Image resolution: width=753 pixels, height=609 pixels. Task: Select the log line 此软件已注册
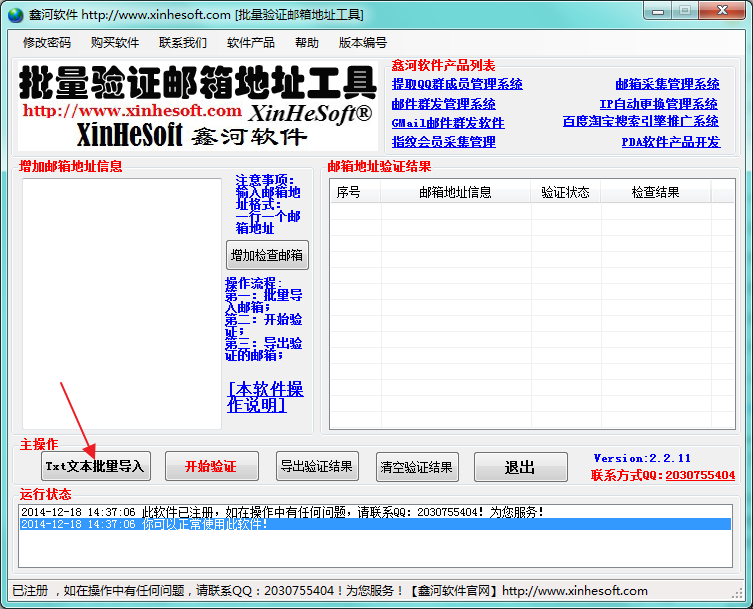376,512
